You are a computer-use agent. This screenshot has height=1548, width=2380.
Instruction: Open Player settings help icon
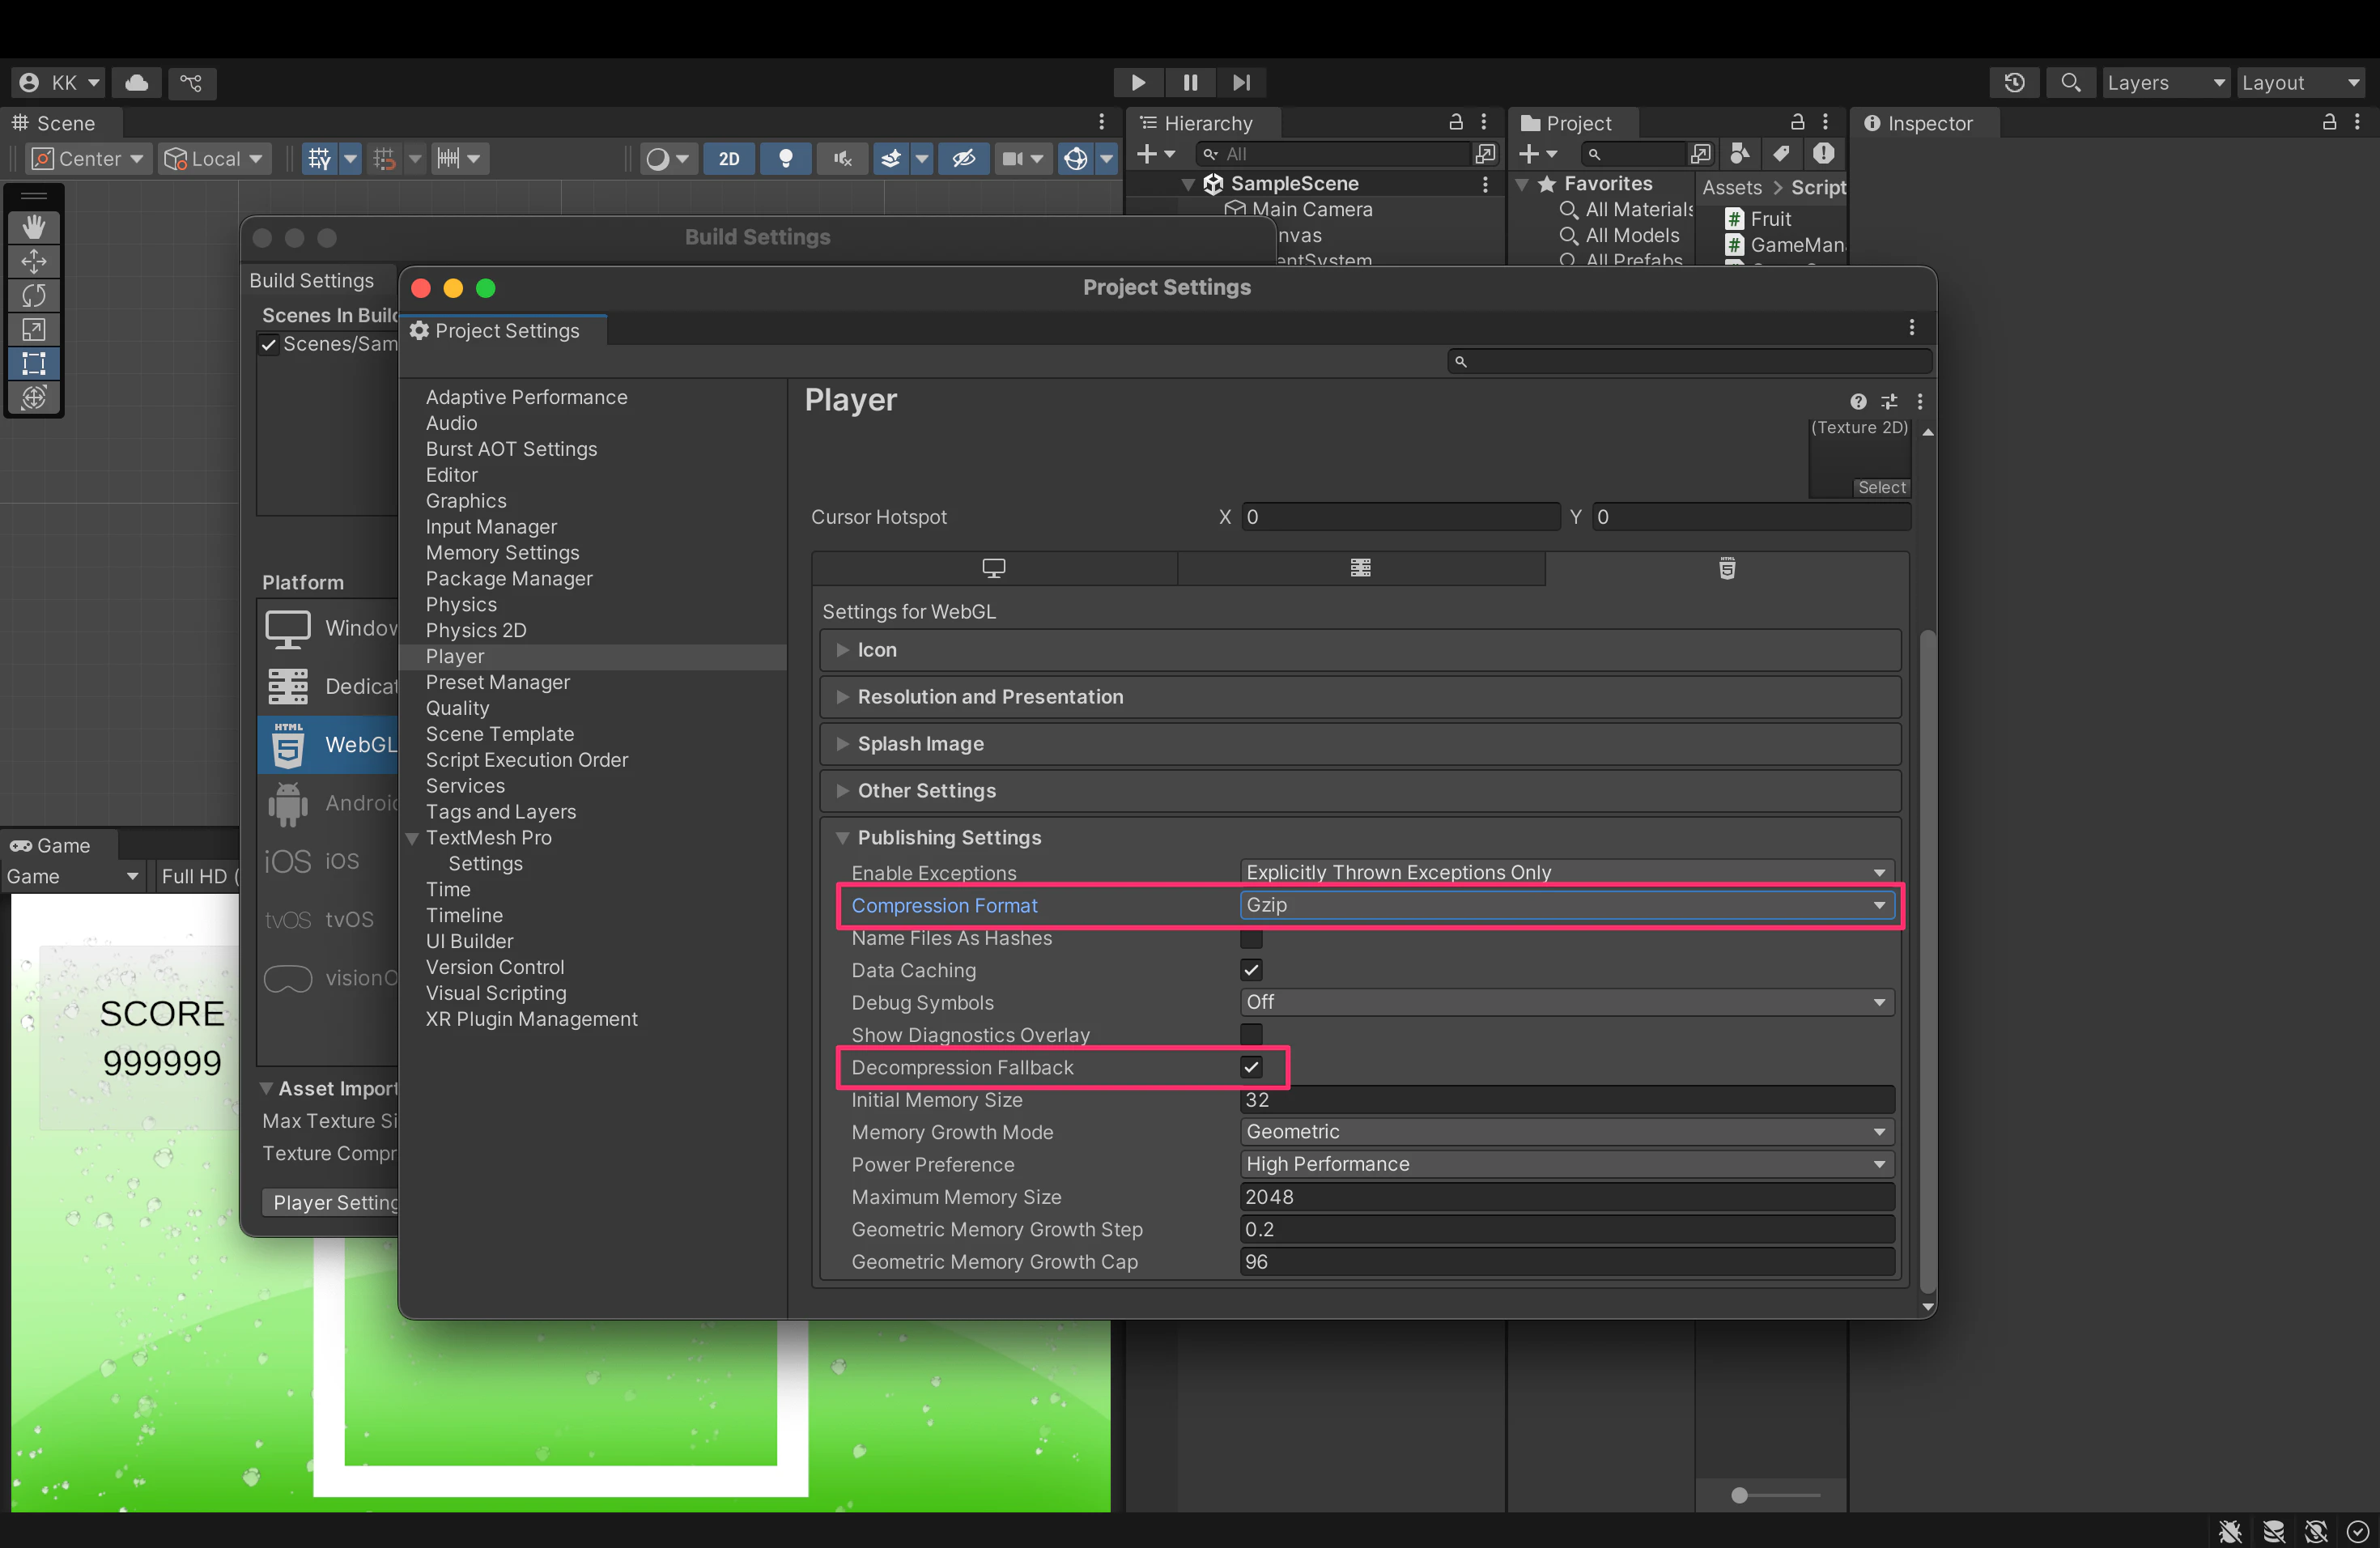pyautogui.click(x=1858, y=402)
